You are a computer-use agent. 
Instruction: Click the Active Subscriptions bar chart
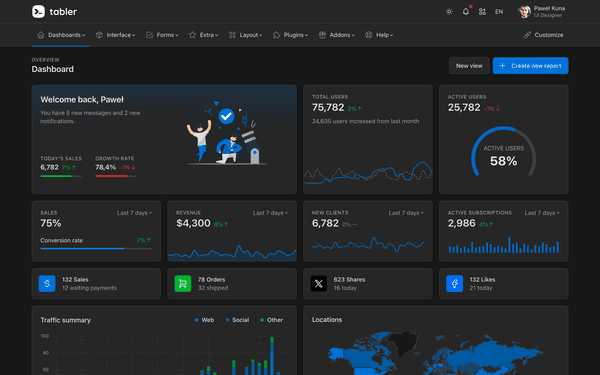[x=504, y=245]
